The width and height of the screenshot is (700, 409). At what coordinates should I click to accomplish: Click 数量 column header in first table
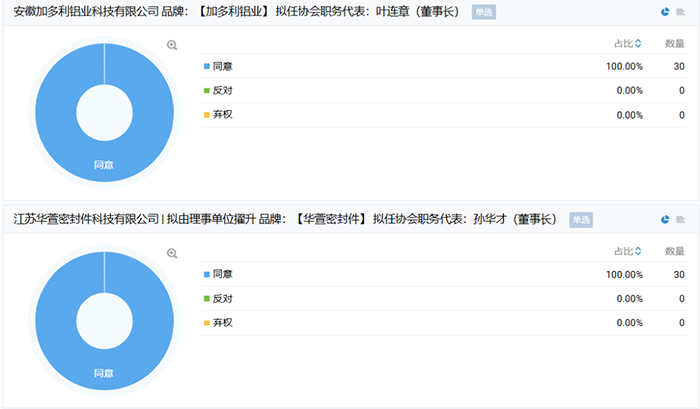(674, 43)
